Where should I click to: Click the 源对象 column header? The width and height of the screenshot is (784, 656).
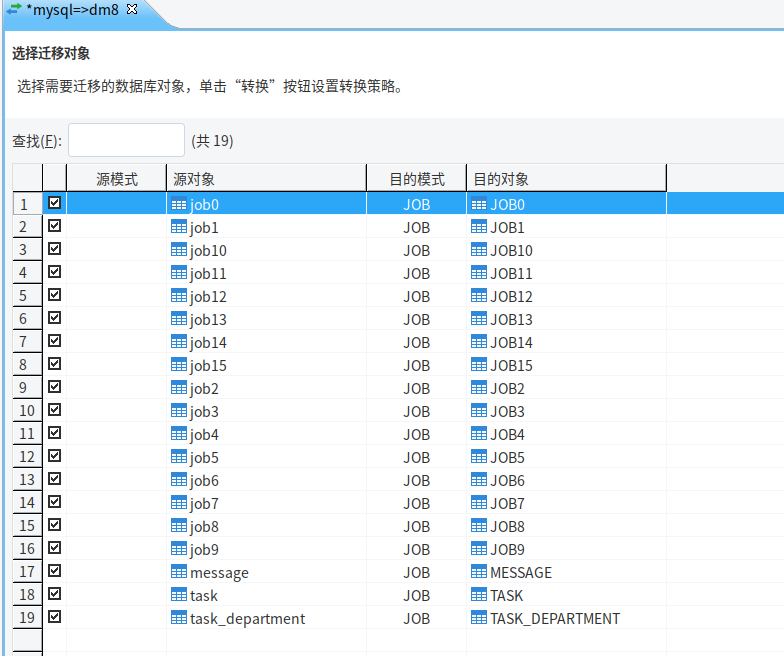coord(266,178)
